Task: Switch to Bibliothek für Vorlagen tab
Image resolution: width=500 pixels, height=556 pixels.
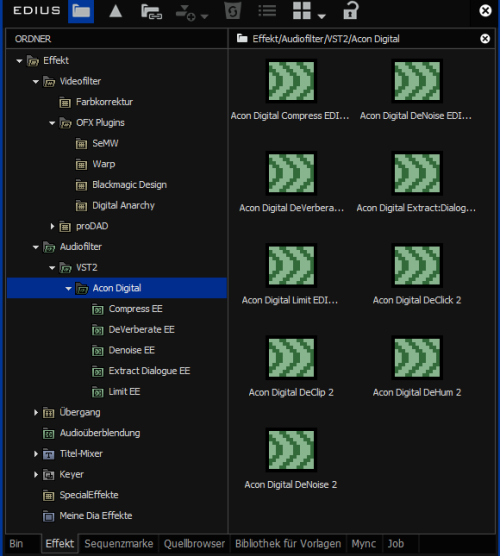Action: click(x=288, y=544)
